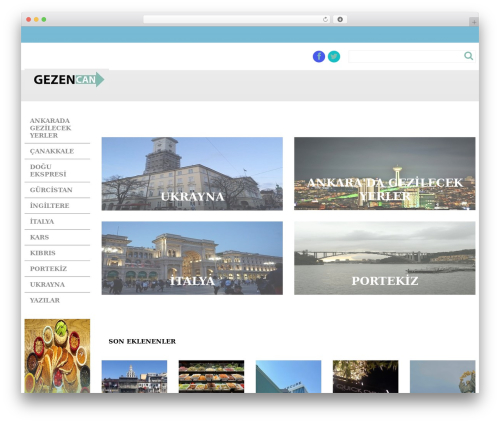This screenshot has height=423, width=500.
Task: Open recent post with blue sky building
Action: coord(288,376)
